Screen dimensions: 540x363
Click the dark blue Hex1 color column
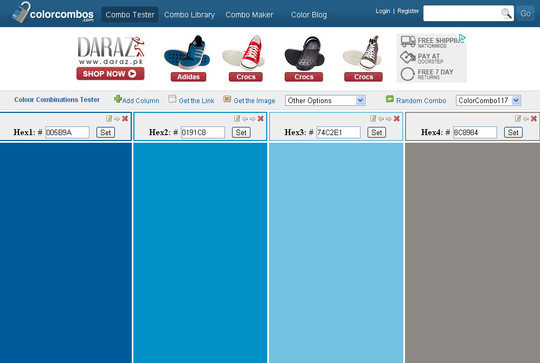coord(65,253)
